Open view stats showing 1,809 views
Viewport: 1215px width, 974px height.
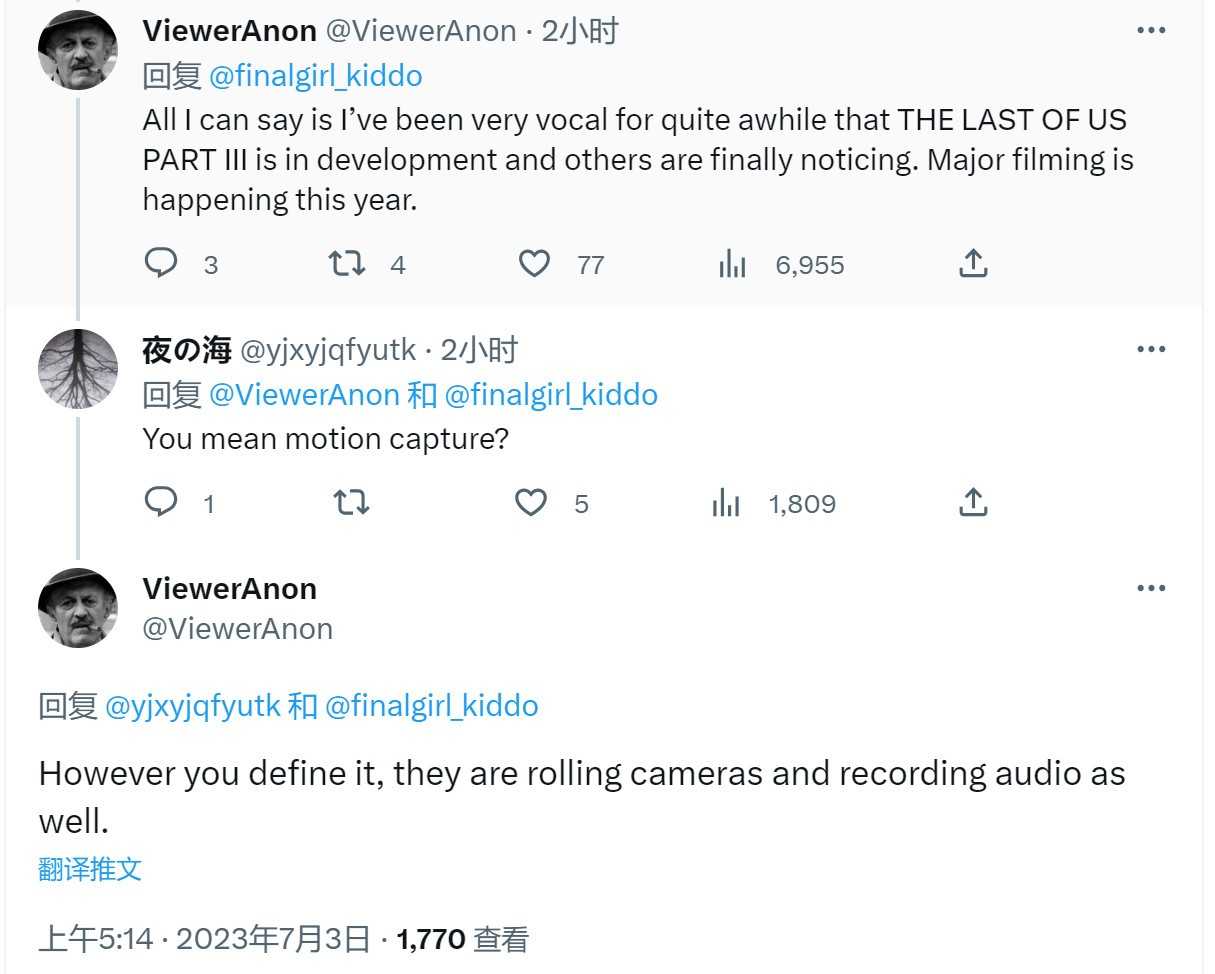pos(726,503)
